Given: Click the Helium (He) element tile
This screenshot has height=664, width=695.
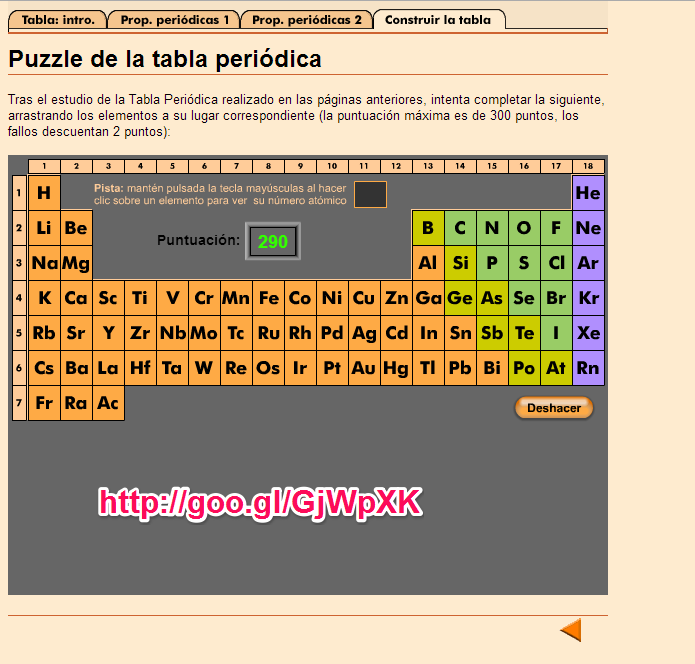Looking at the screenshot, I should point(589,193).
